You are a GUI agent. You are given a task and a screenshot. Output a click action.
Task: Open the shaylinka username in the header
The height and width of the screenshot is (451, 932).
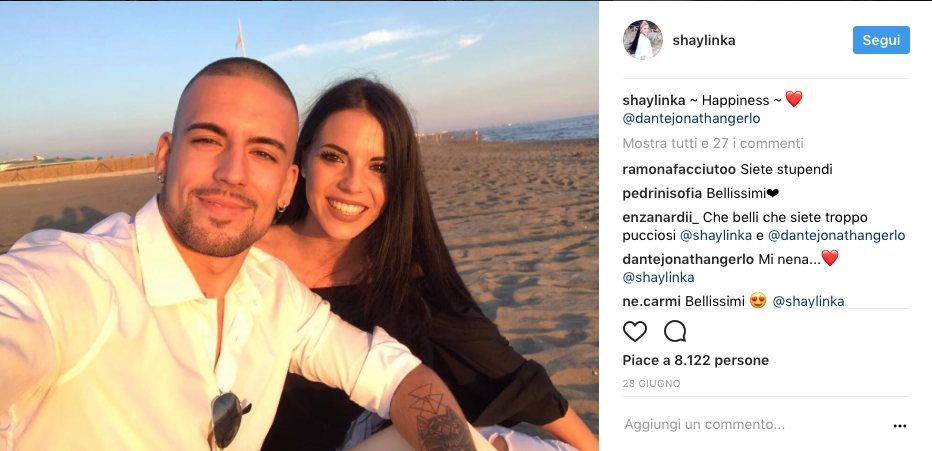[704, 40]
